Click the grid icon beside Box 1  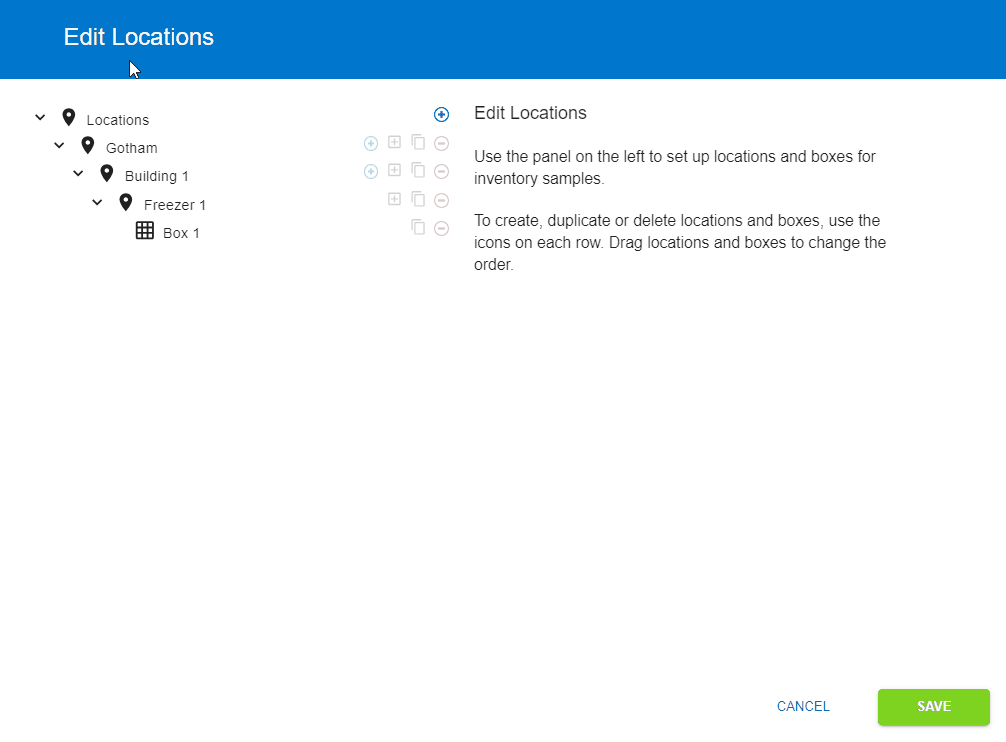tap(145, 231)
